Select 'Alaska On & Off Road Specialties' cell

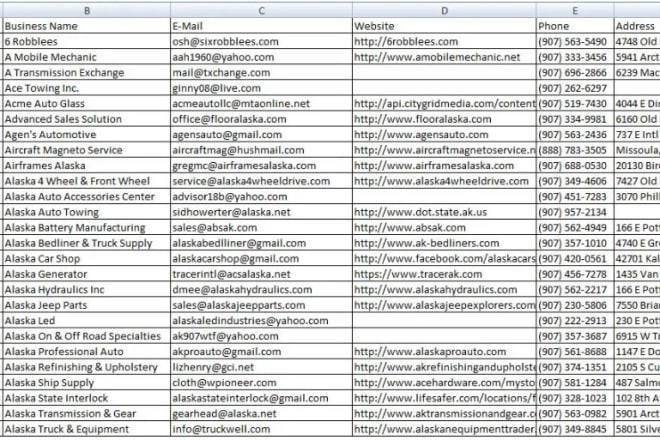coord(87,336)
